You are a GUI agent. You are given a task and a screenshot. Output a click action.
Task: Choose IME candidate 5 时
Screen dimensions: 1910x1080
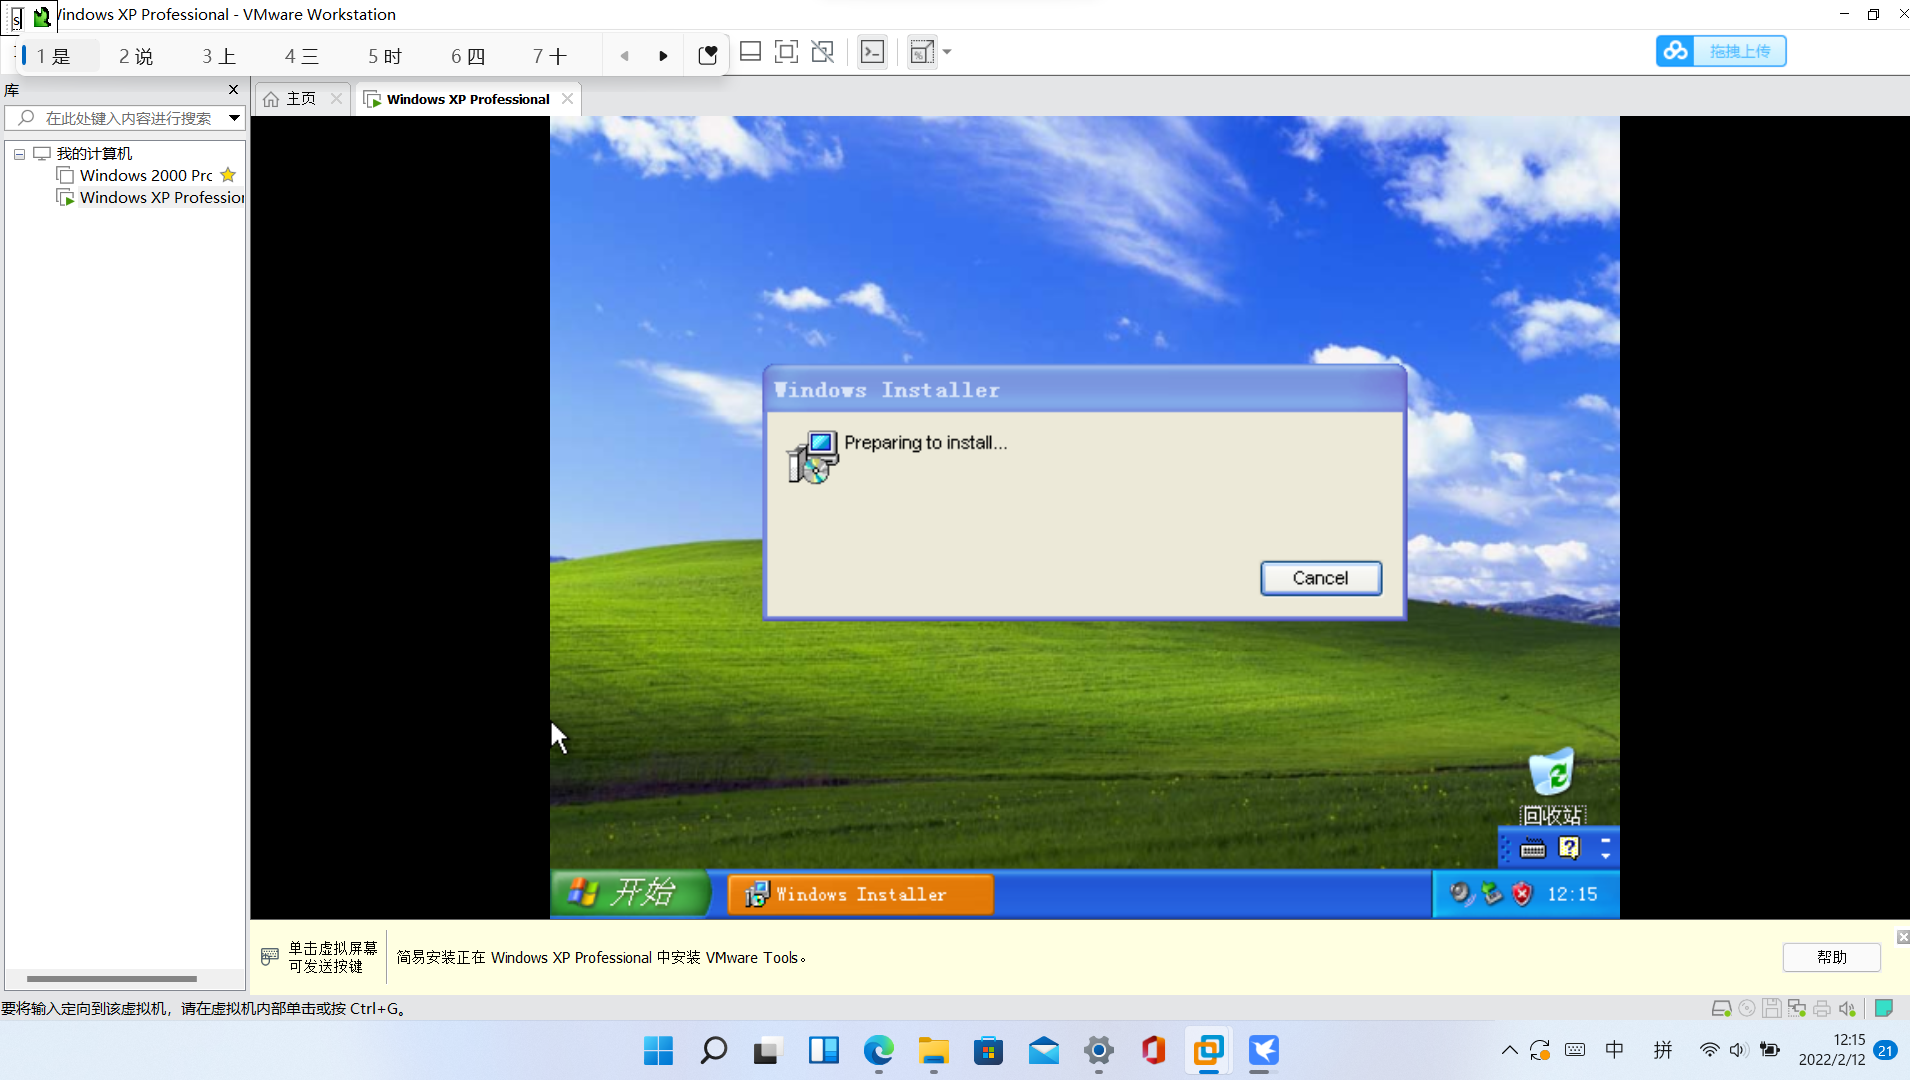384,56
